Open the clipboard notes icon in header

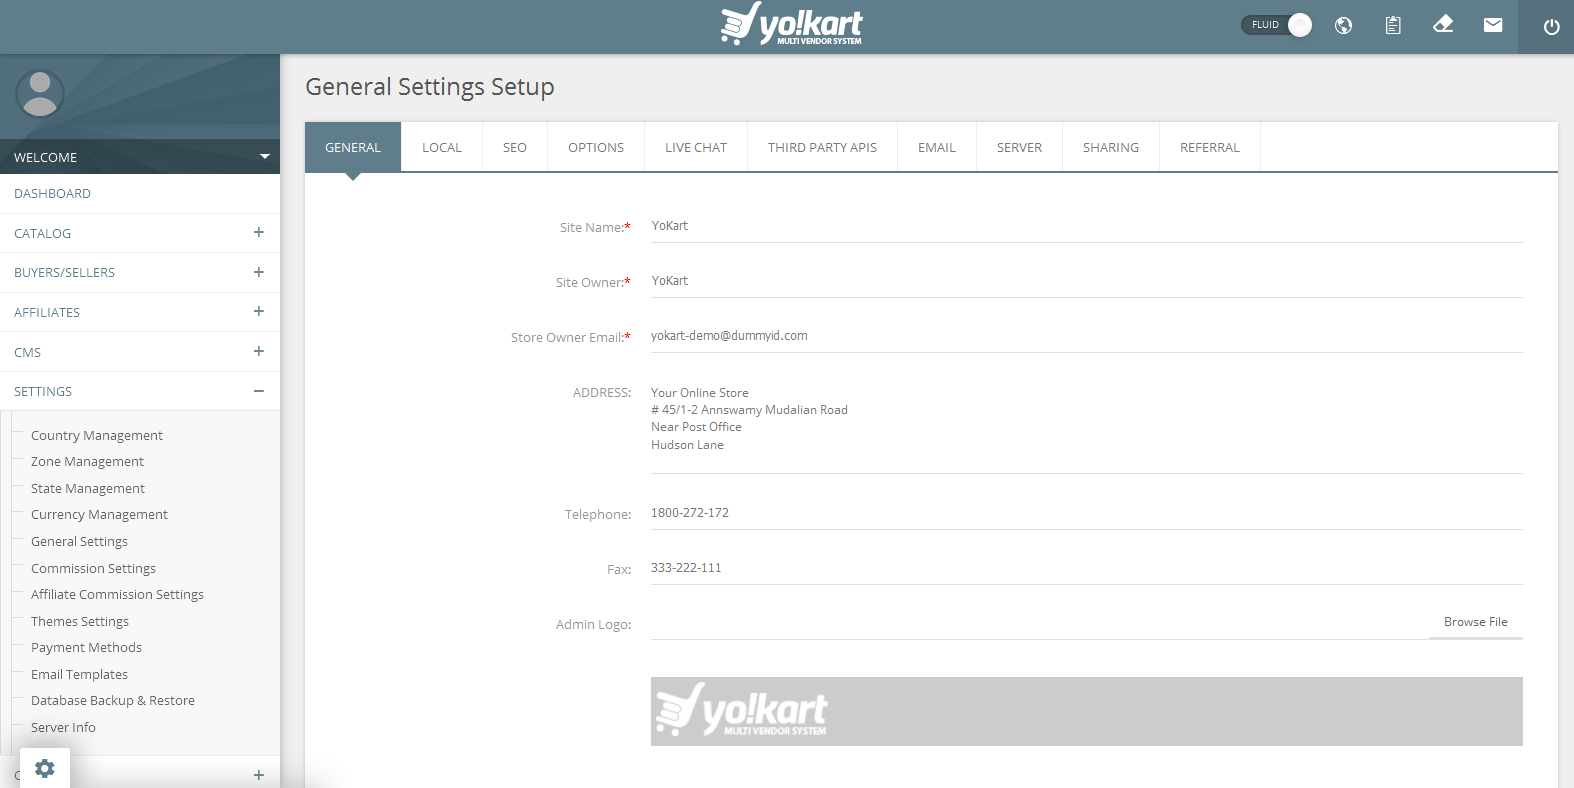[x=1393, y=26]
